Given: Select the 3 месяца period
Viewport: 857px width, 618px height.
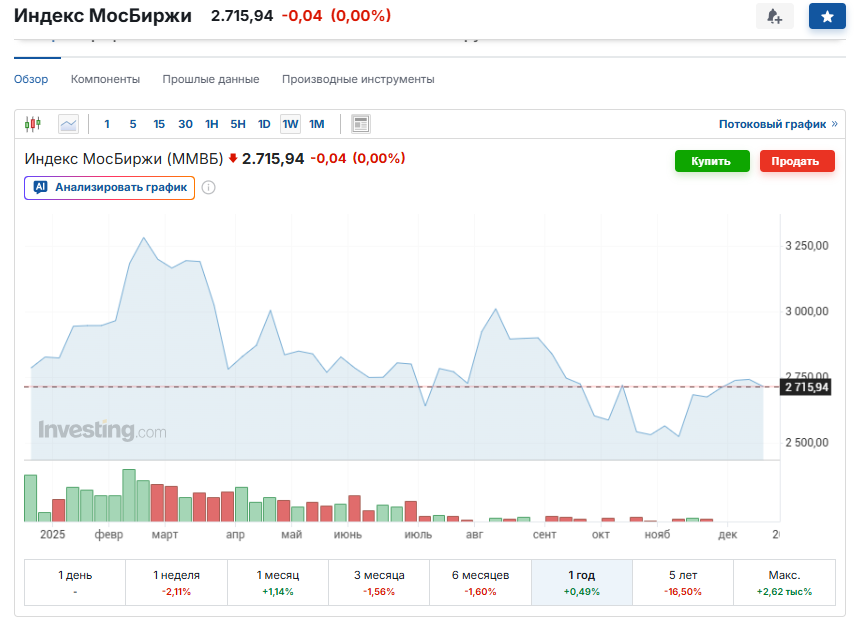Looking at the screenshot, I should pyautogui.click(x=379, y=582).
